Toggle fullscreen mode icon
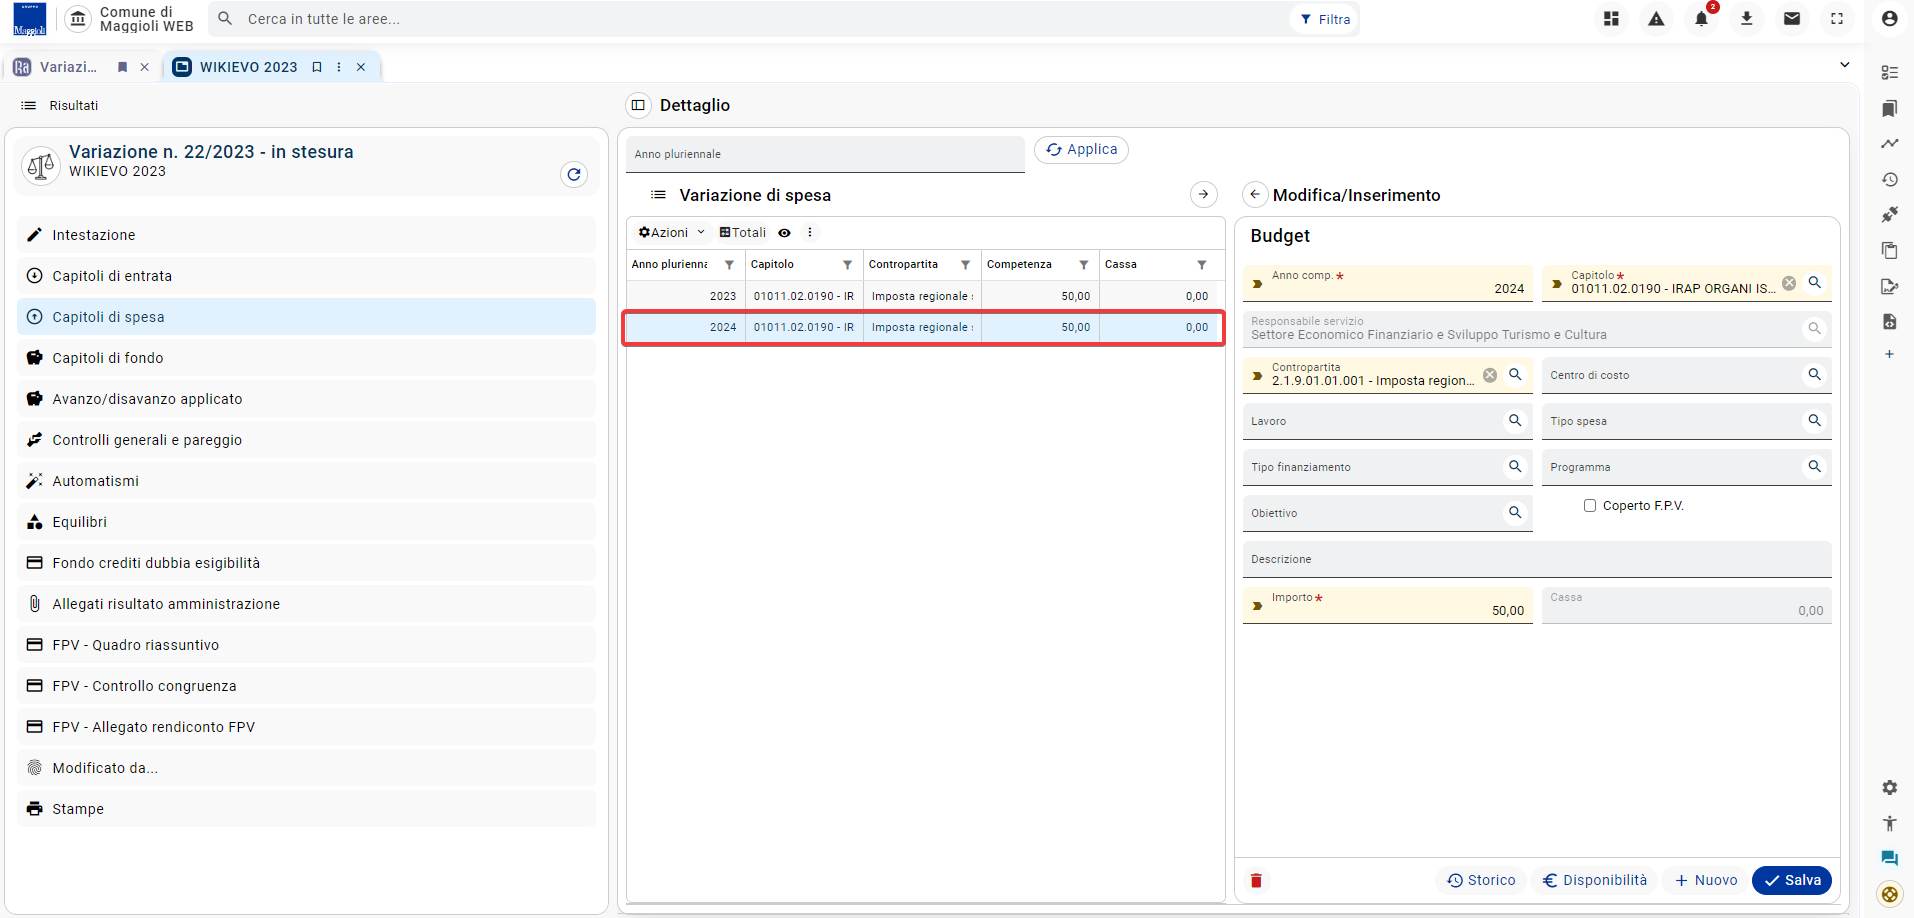1914x918 pixels. pos(1837,19)
